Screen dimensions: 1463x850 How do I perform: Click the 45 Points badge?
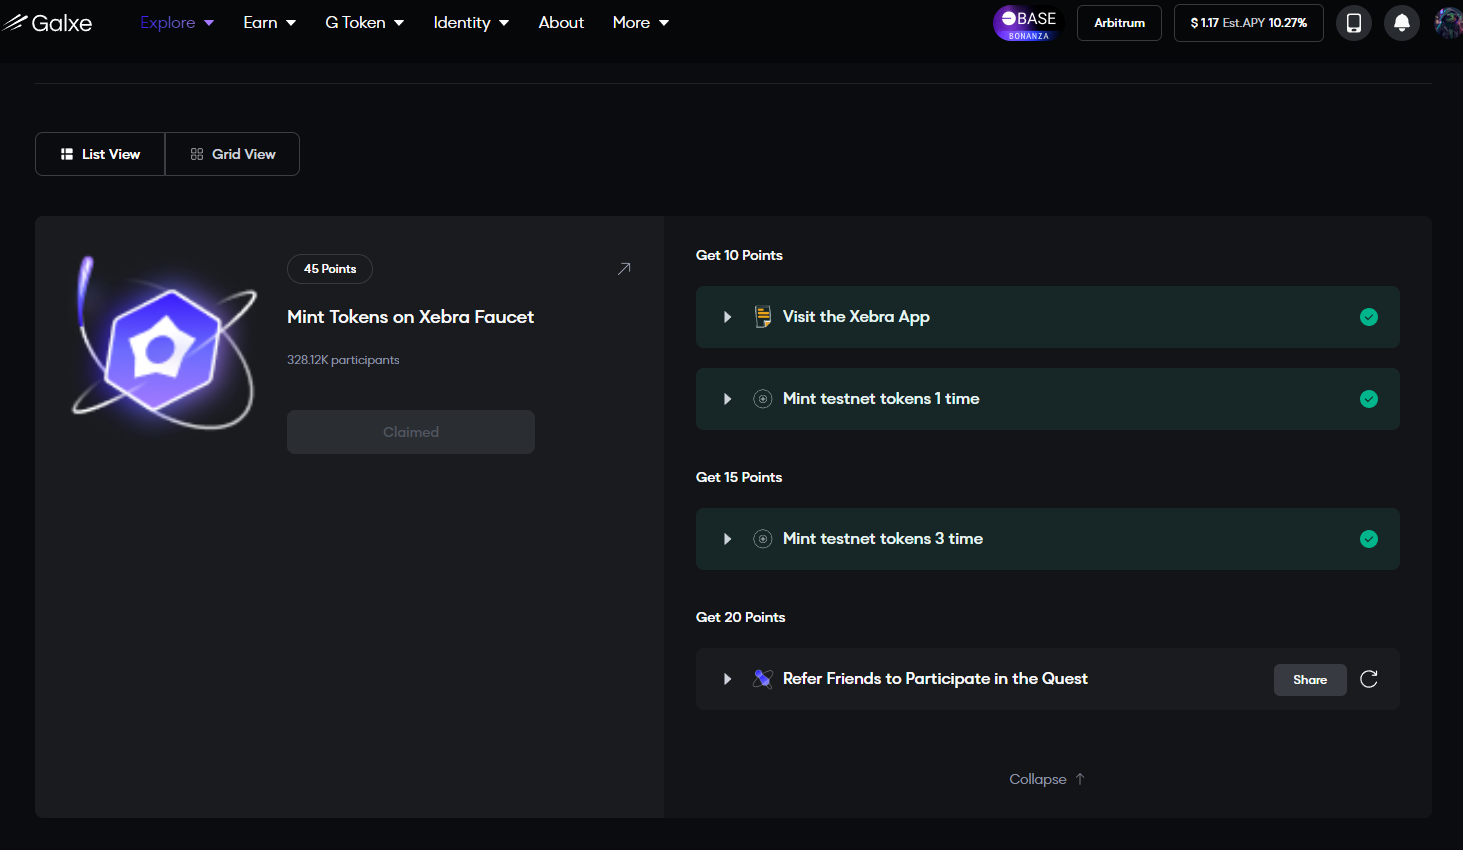(x=330, y=269)
